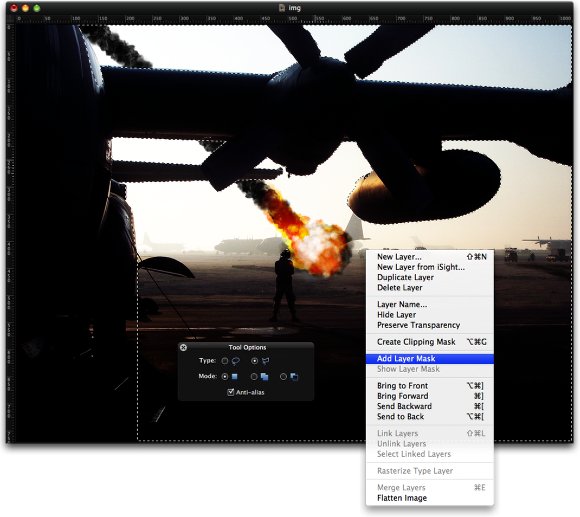Click the greyed Link Layers menu item
The width and height of the screenshot is (580, 517).
coord(430,433)
